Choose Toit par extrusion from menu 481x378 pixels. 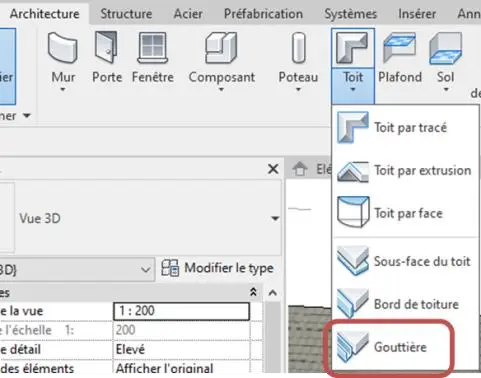point(405,171)
